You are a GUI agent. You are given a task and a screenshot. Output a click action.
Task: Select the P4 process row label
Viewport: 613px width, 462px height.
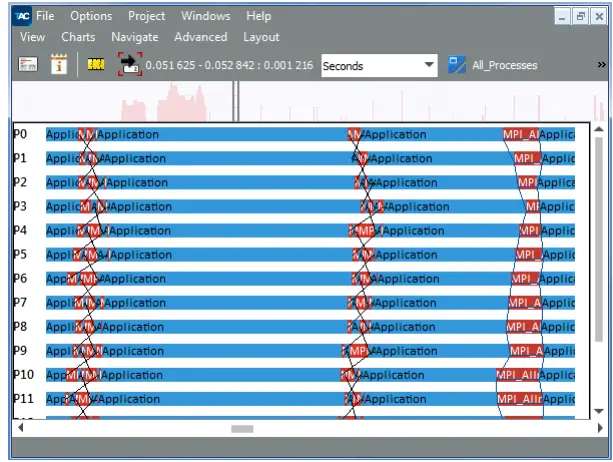20,230
